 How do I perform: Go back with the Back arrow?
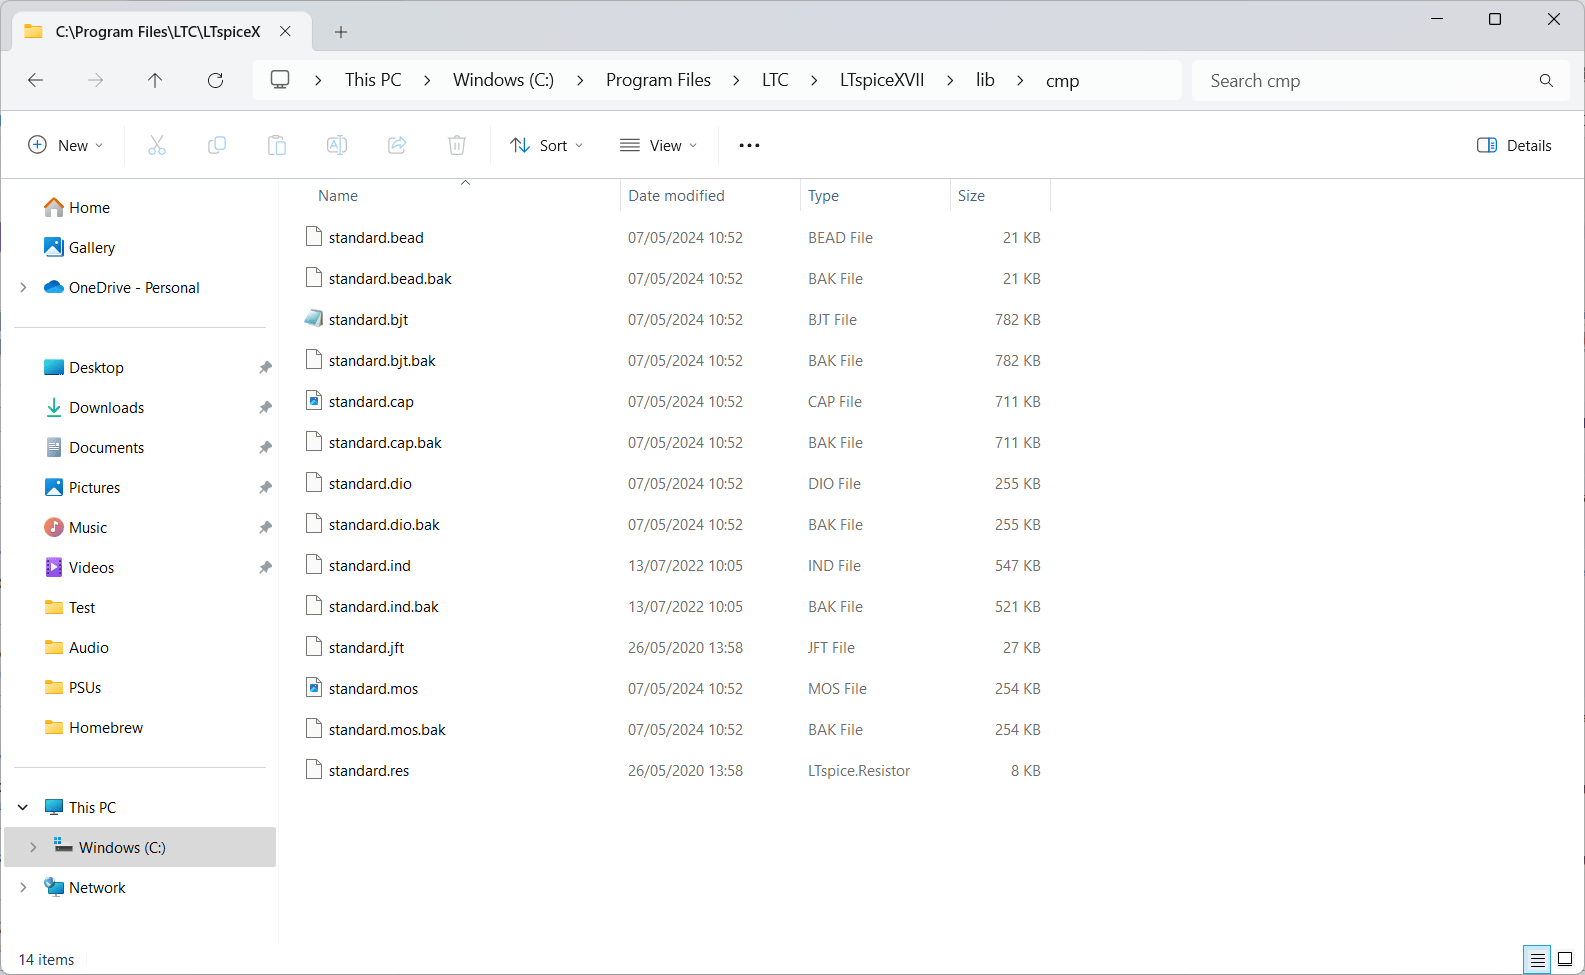[x=36, y=80]
